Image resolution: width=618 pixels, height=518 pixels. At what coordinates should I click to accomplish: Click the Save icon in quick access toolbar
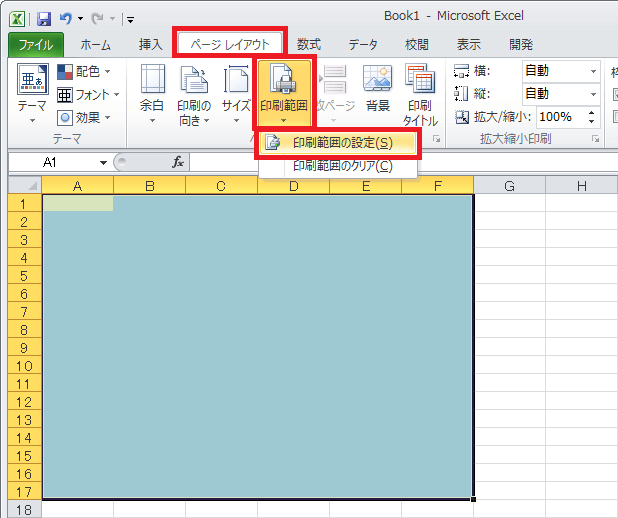click(x=43, y=18)
